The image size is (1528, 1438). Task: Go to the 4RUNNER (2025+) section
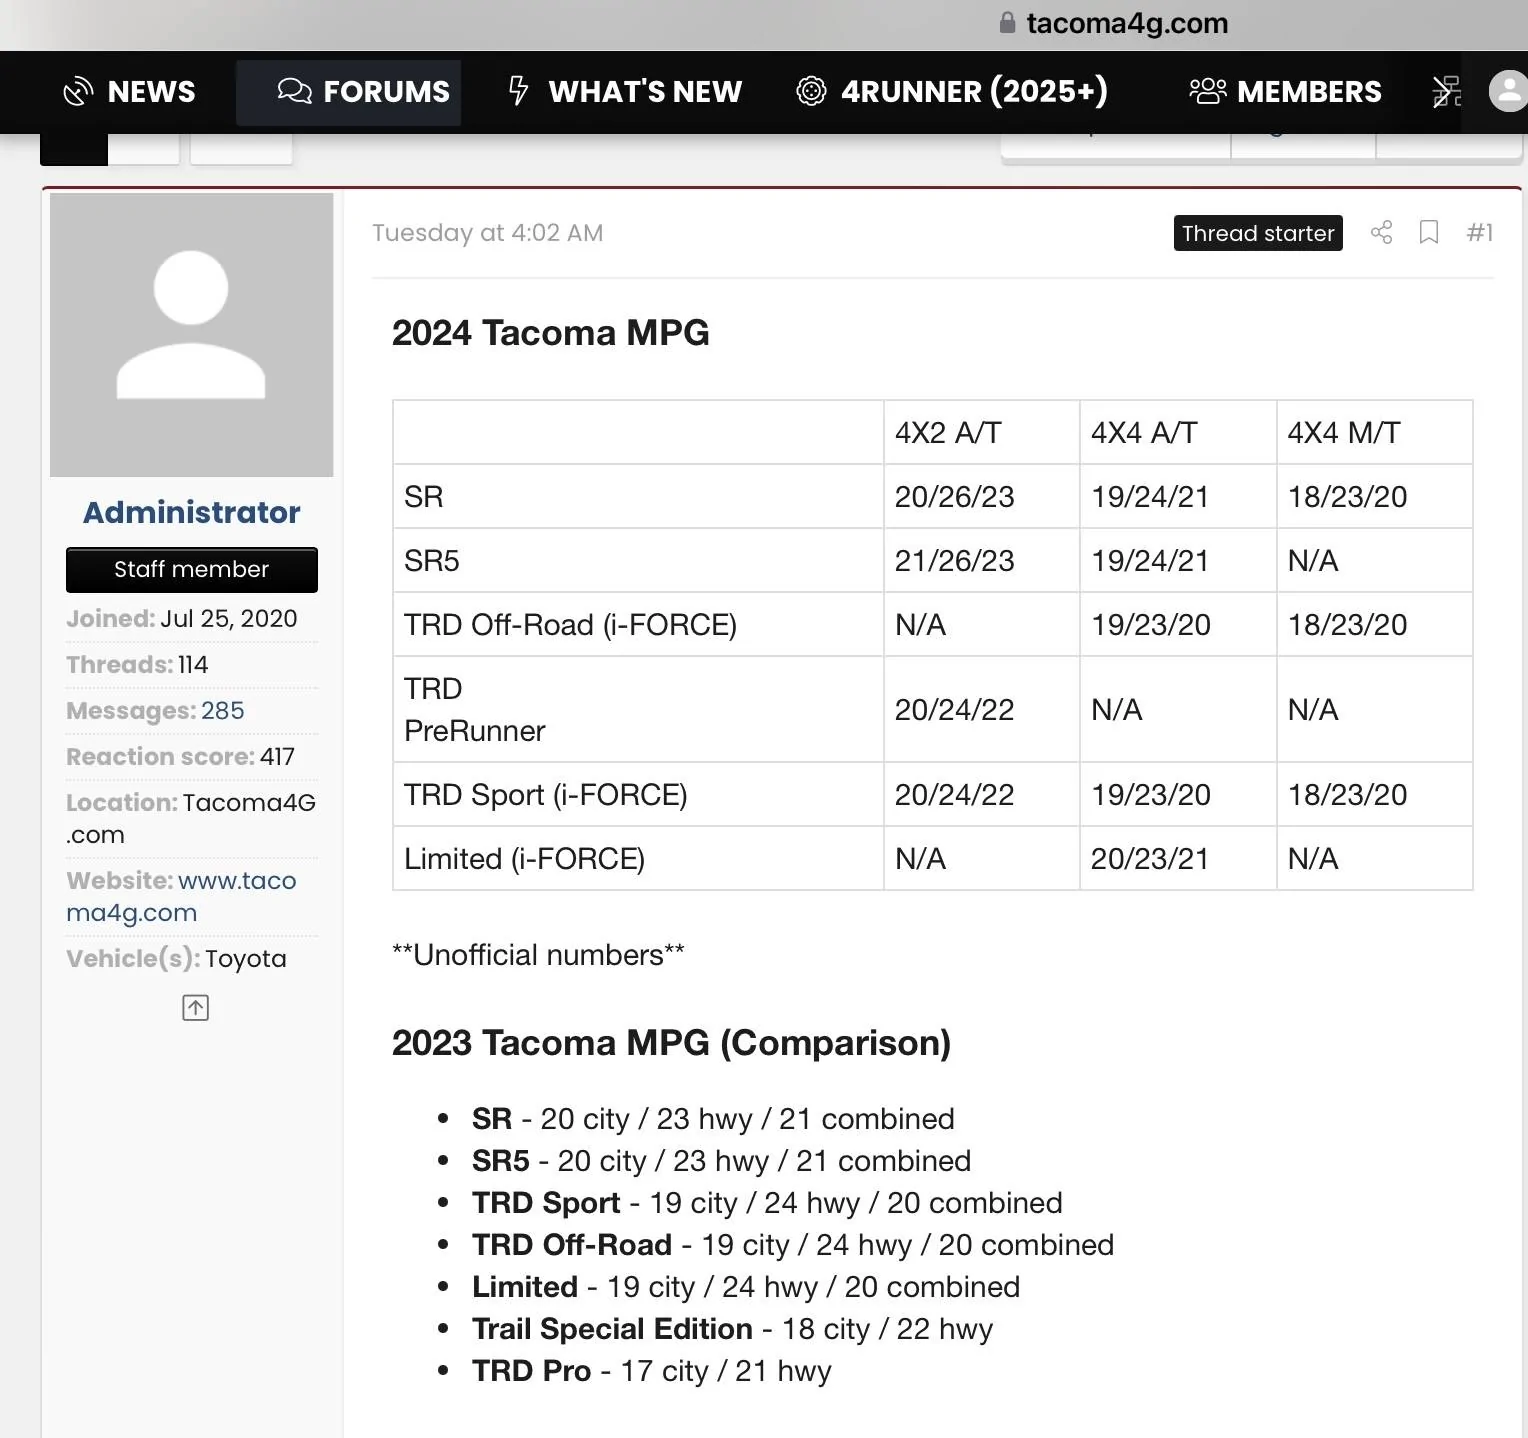(x=974, y=92)
